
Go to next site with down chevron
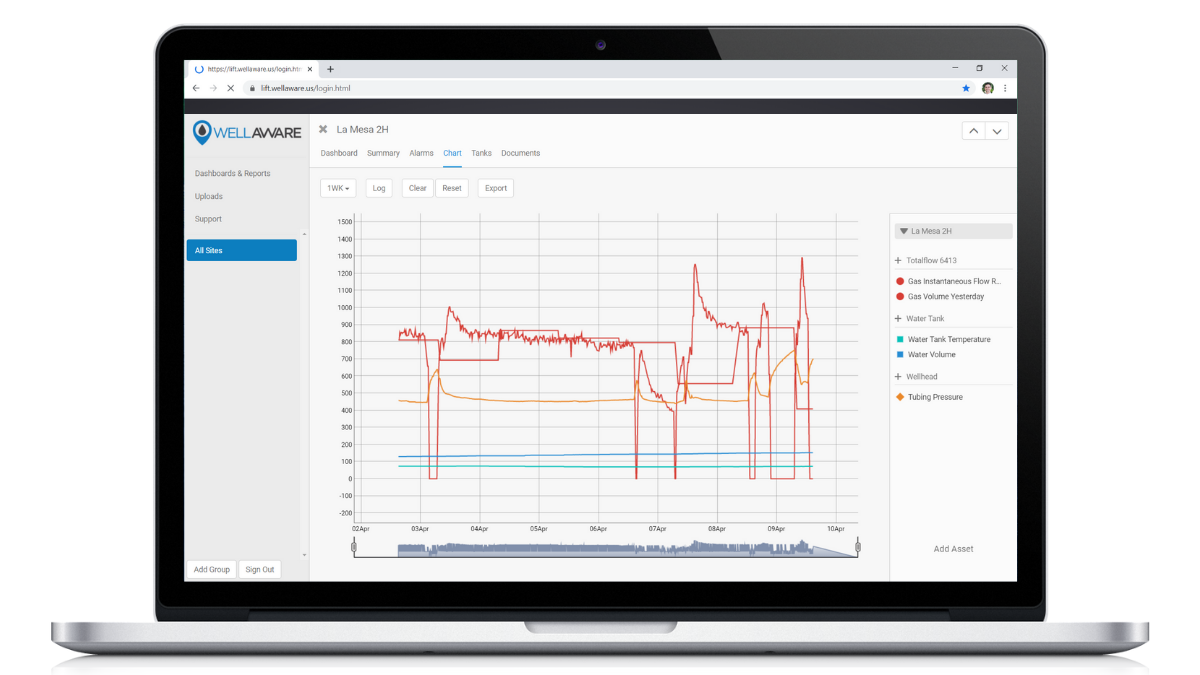[x=996, y=131]
